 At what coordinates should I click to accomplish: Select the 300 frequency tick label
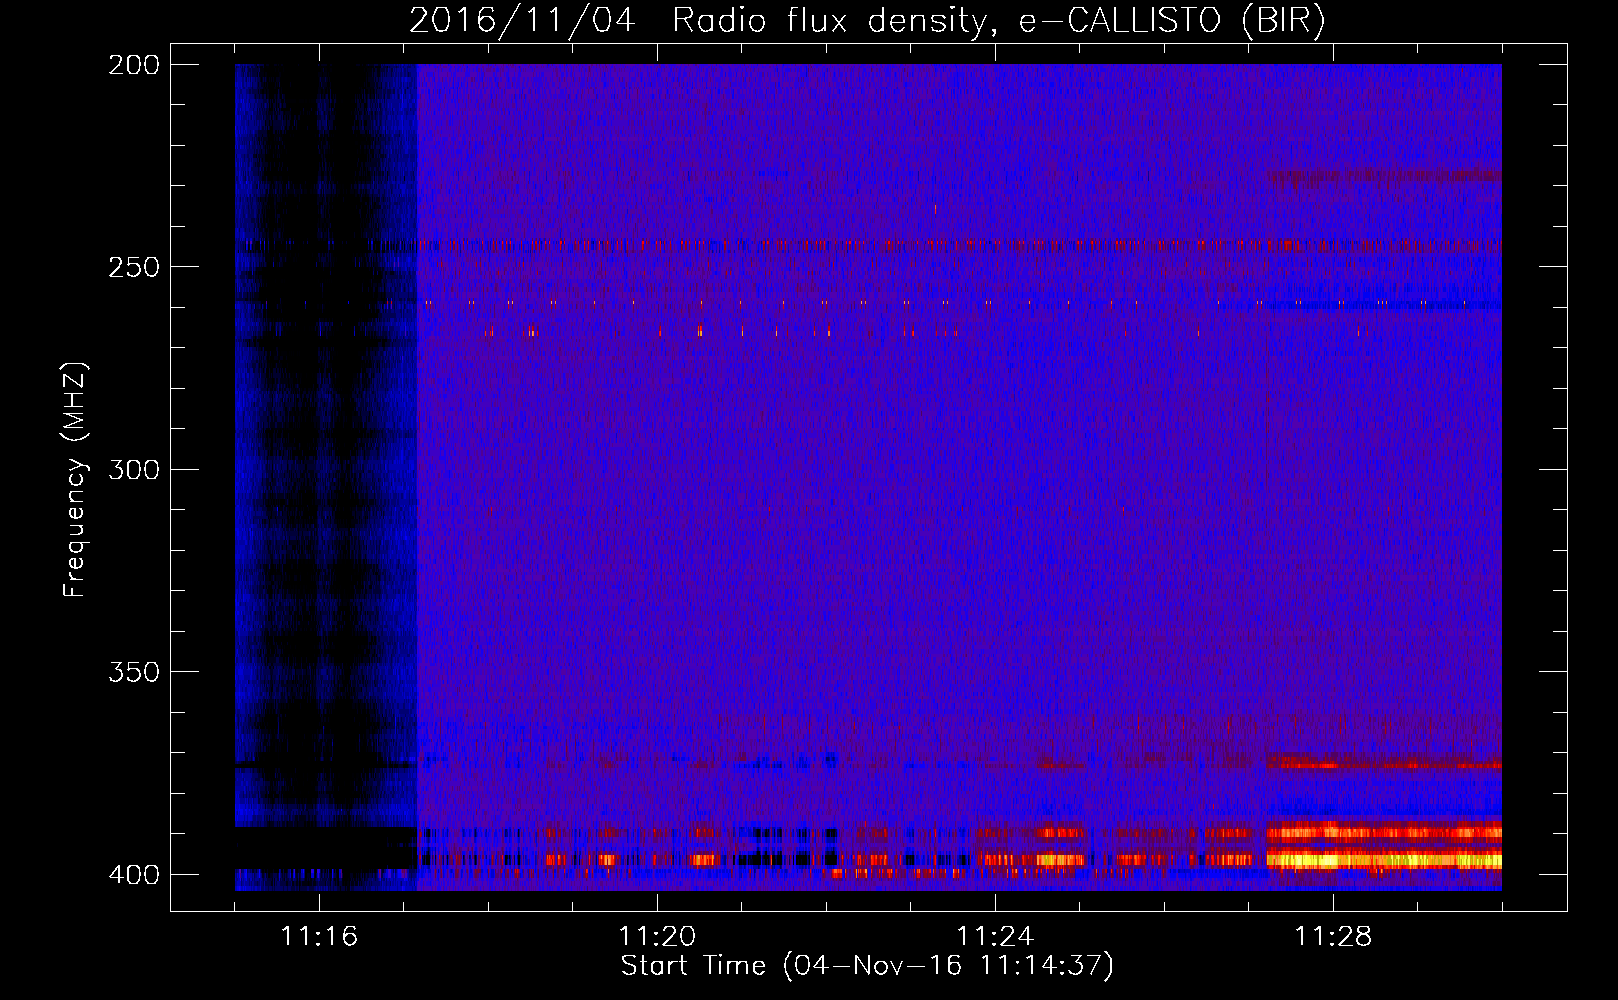134,469
